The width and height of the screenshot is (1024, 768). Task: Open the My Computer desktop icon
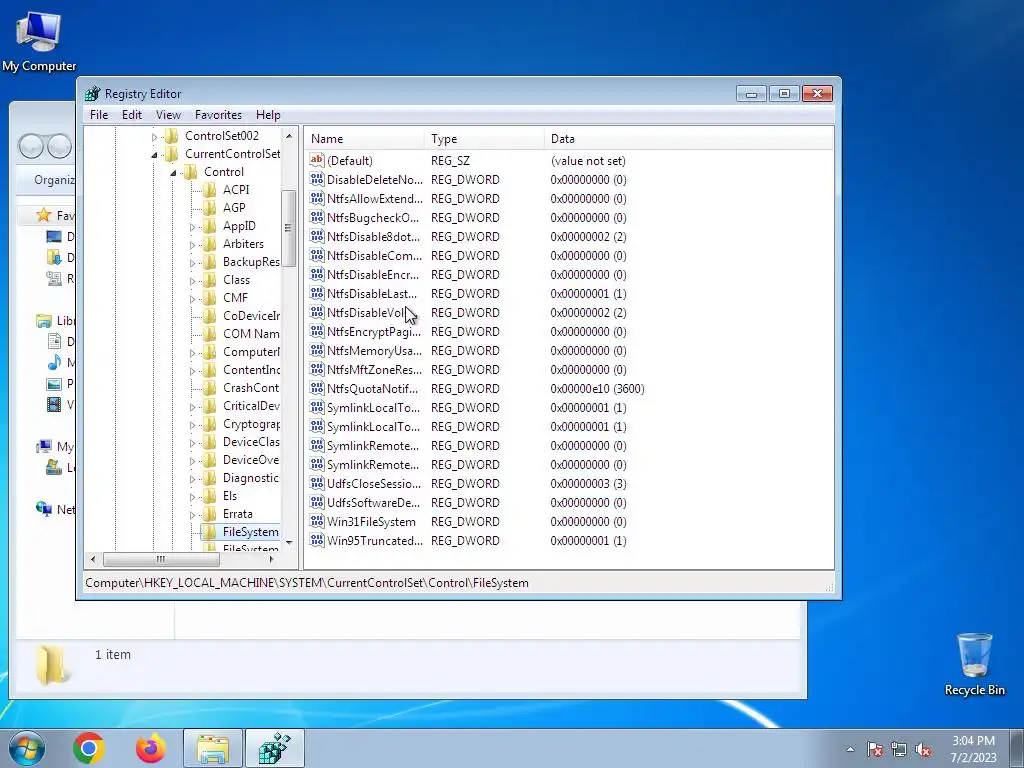(39, 41)
